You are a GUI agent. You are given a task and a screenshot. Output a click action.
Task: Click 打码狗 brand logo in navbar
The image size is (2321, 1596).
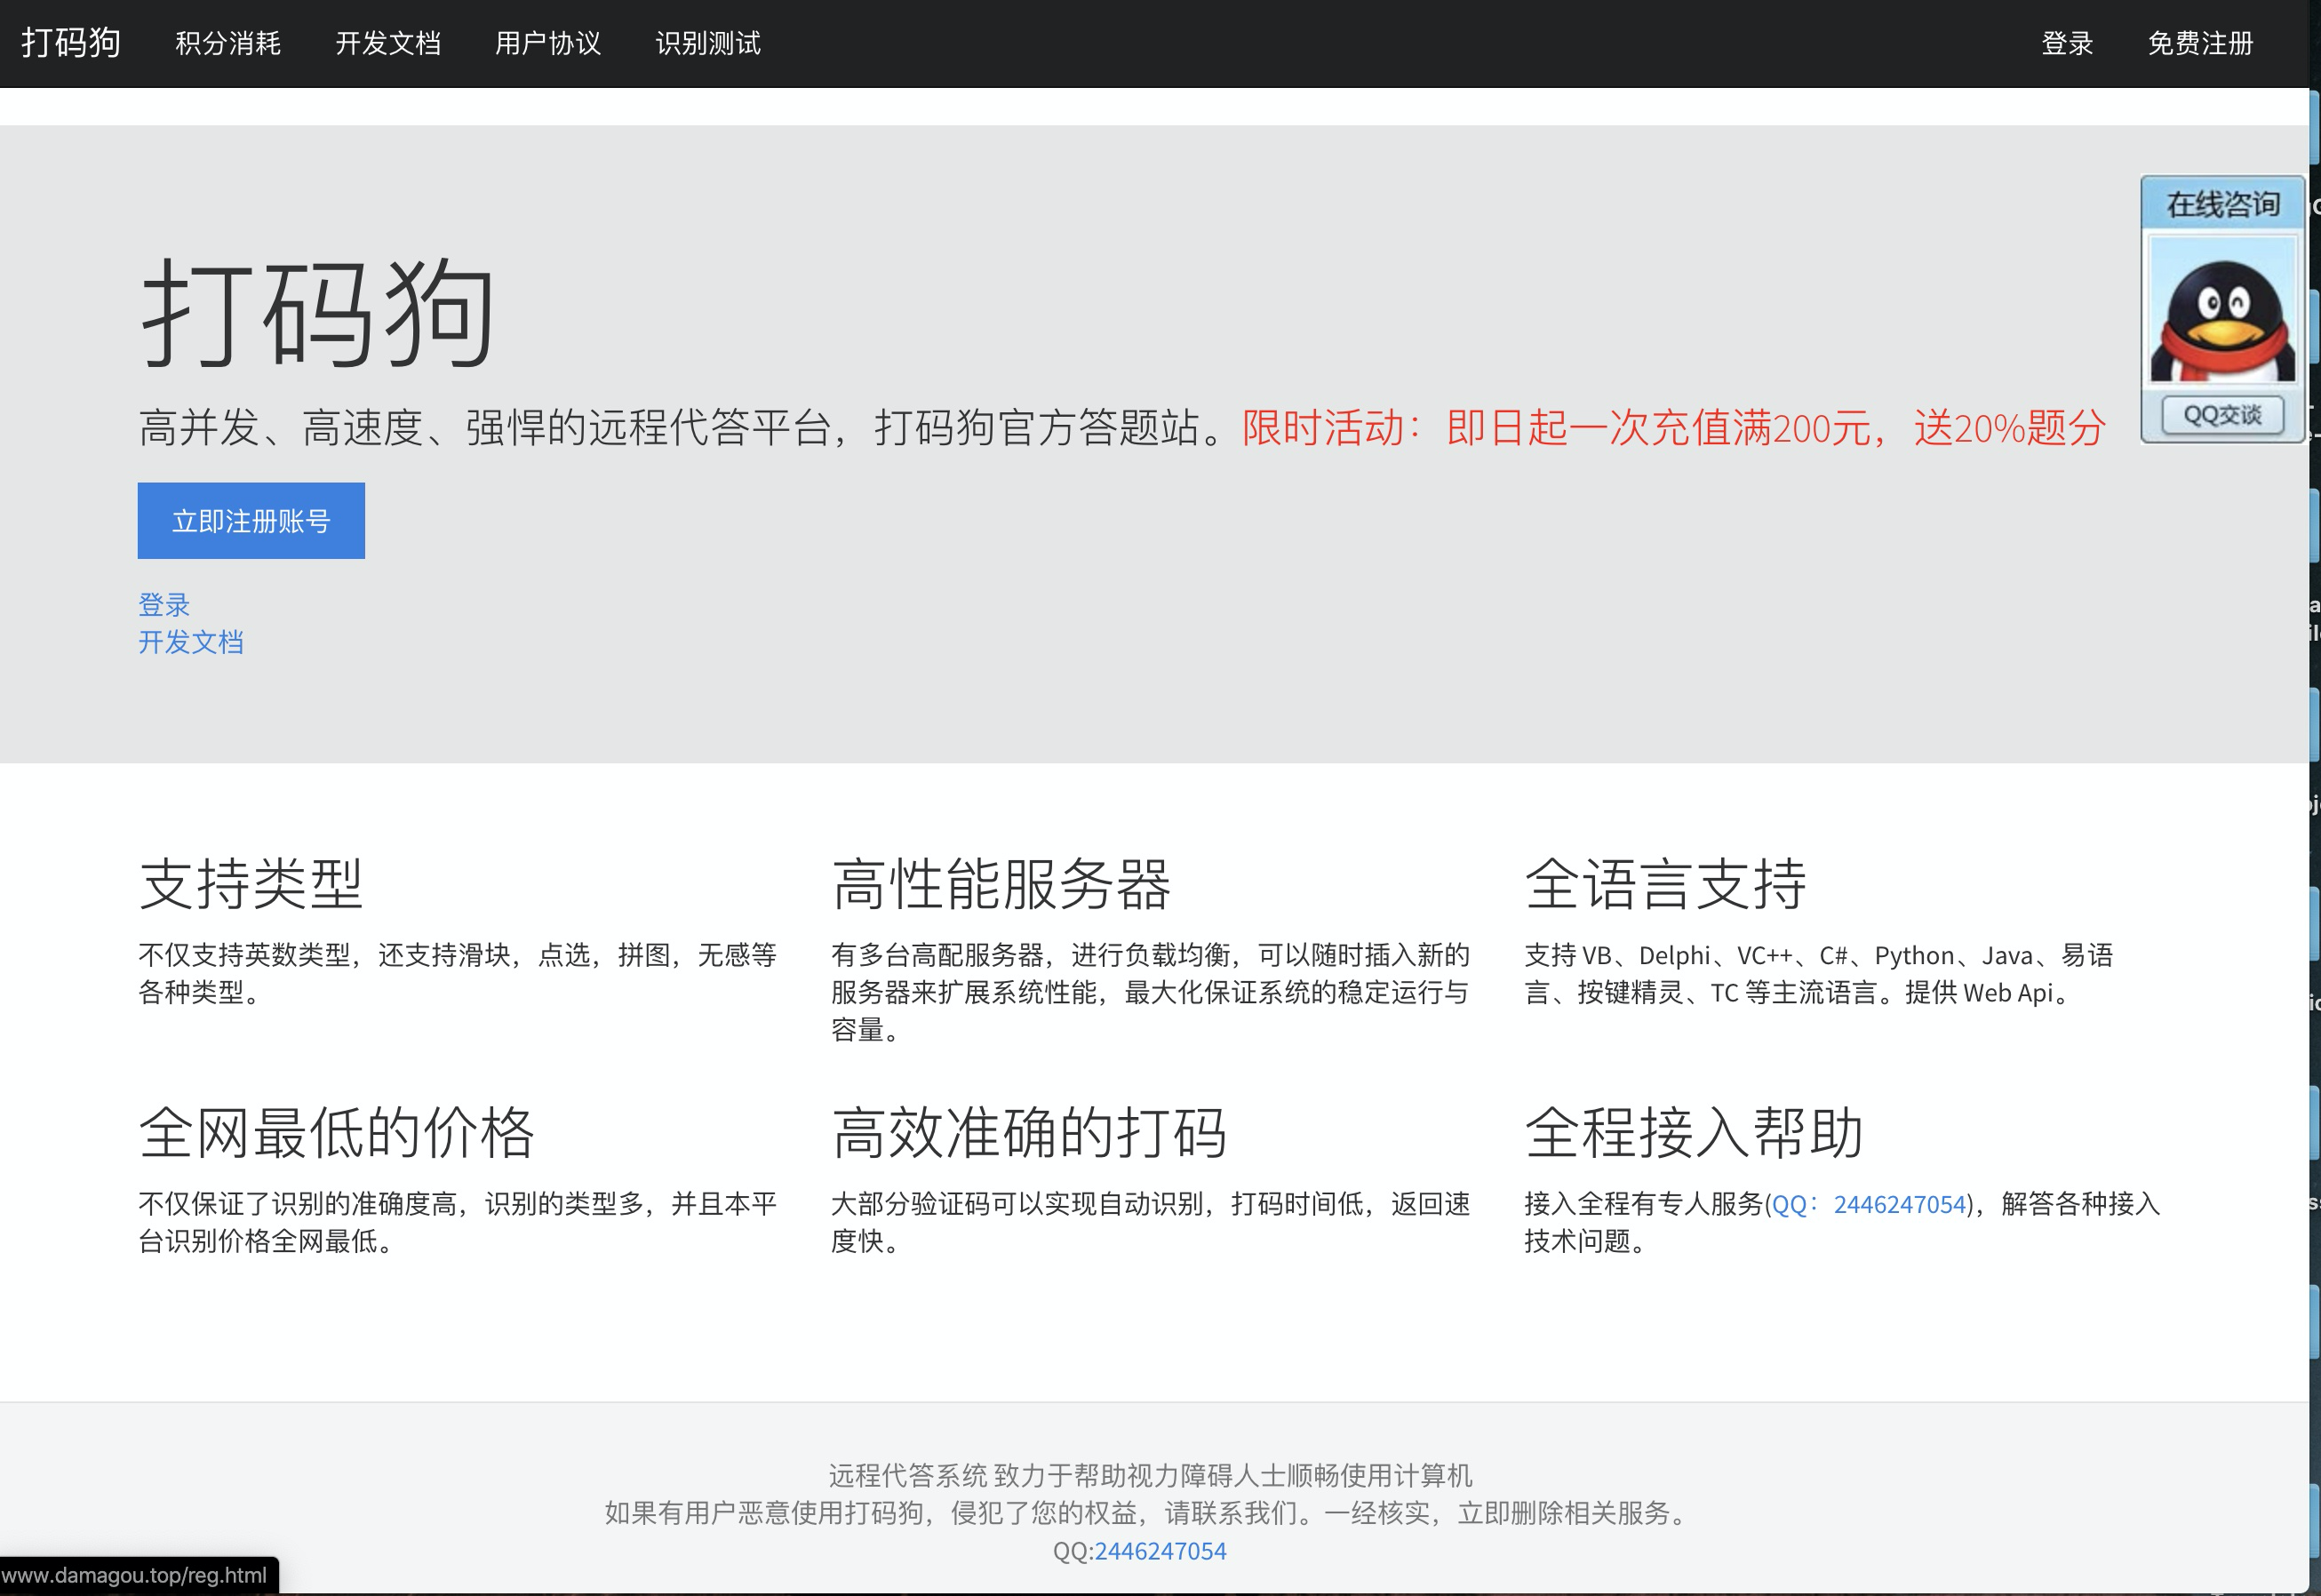click(x=71, y=43)
